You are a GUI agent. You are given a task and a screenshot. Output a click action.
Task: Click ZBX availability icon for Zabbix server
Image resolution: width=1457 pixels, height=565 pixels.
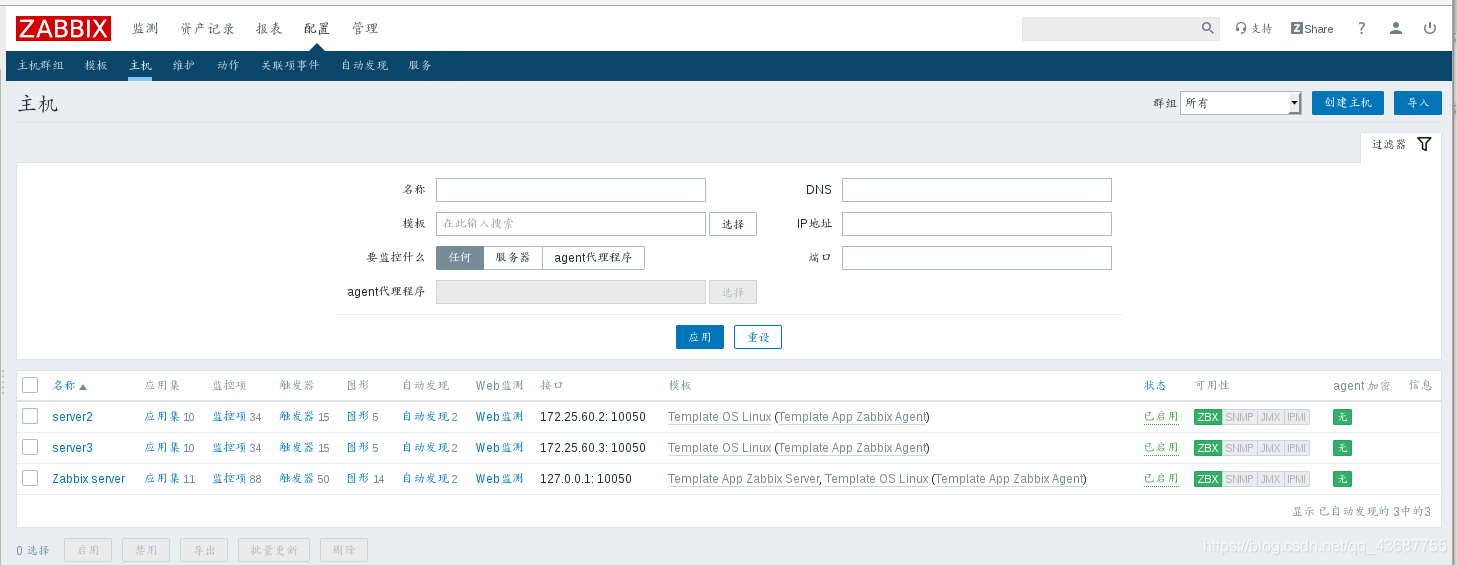pos(1208,479)
